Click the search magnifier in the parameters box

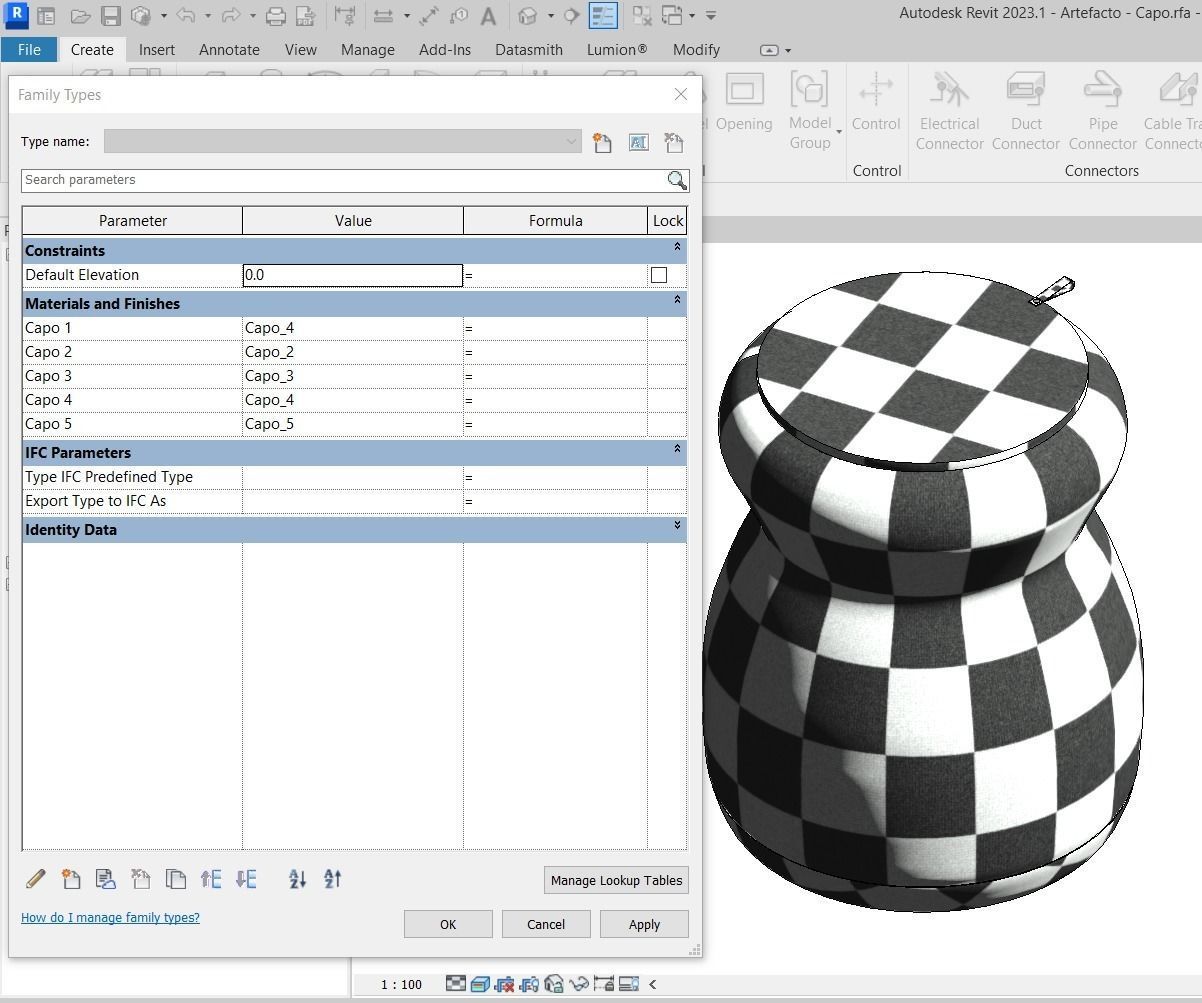pos(677,180)
